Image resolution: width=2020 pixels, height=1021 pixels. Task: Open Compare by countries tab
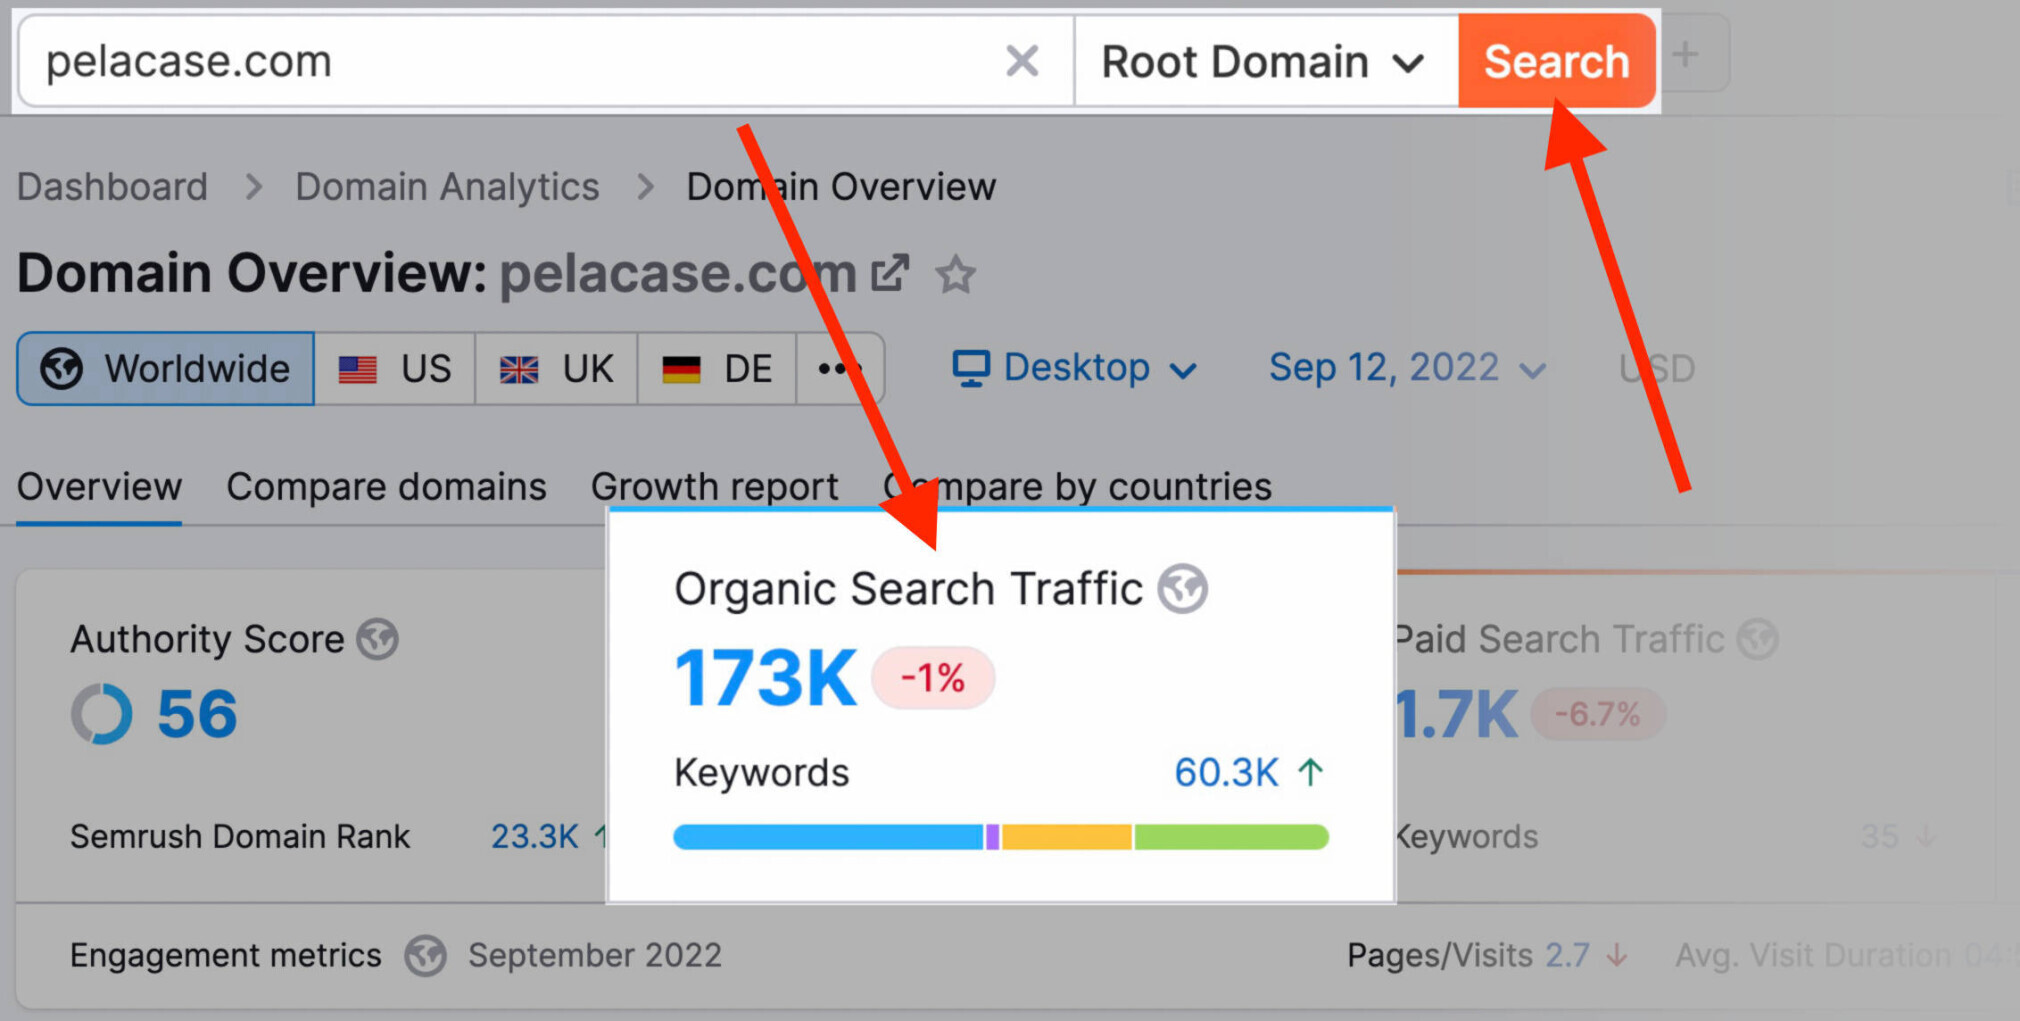tap(1077, 487)
